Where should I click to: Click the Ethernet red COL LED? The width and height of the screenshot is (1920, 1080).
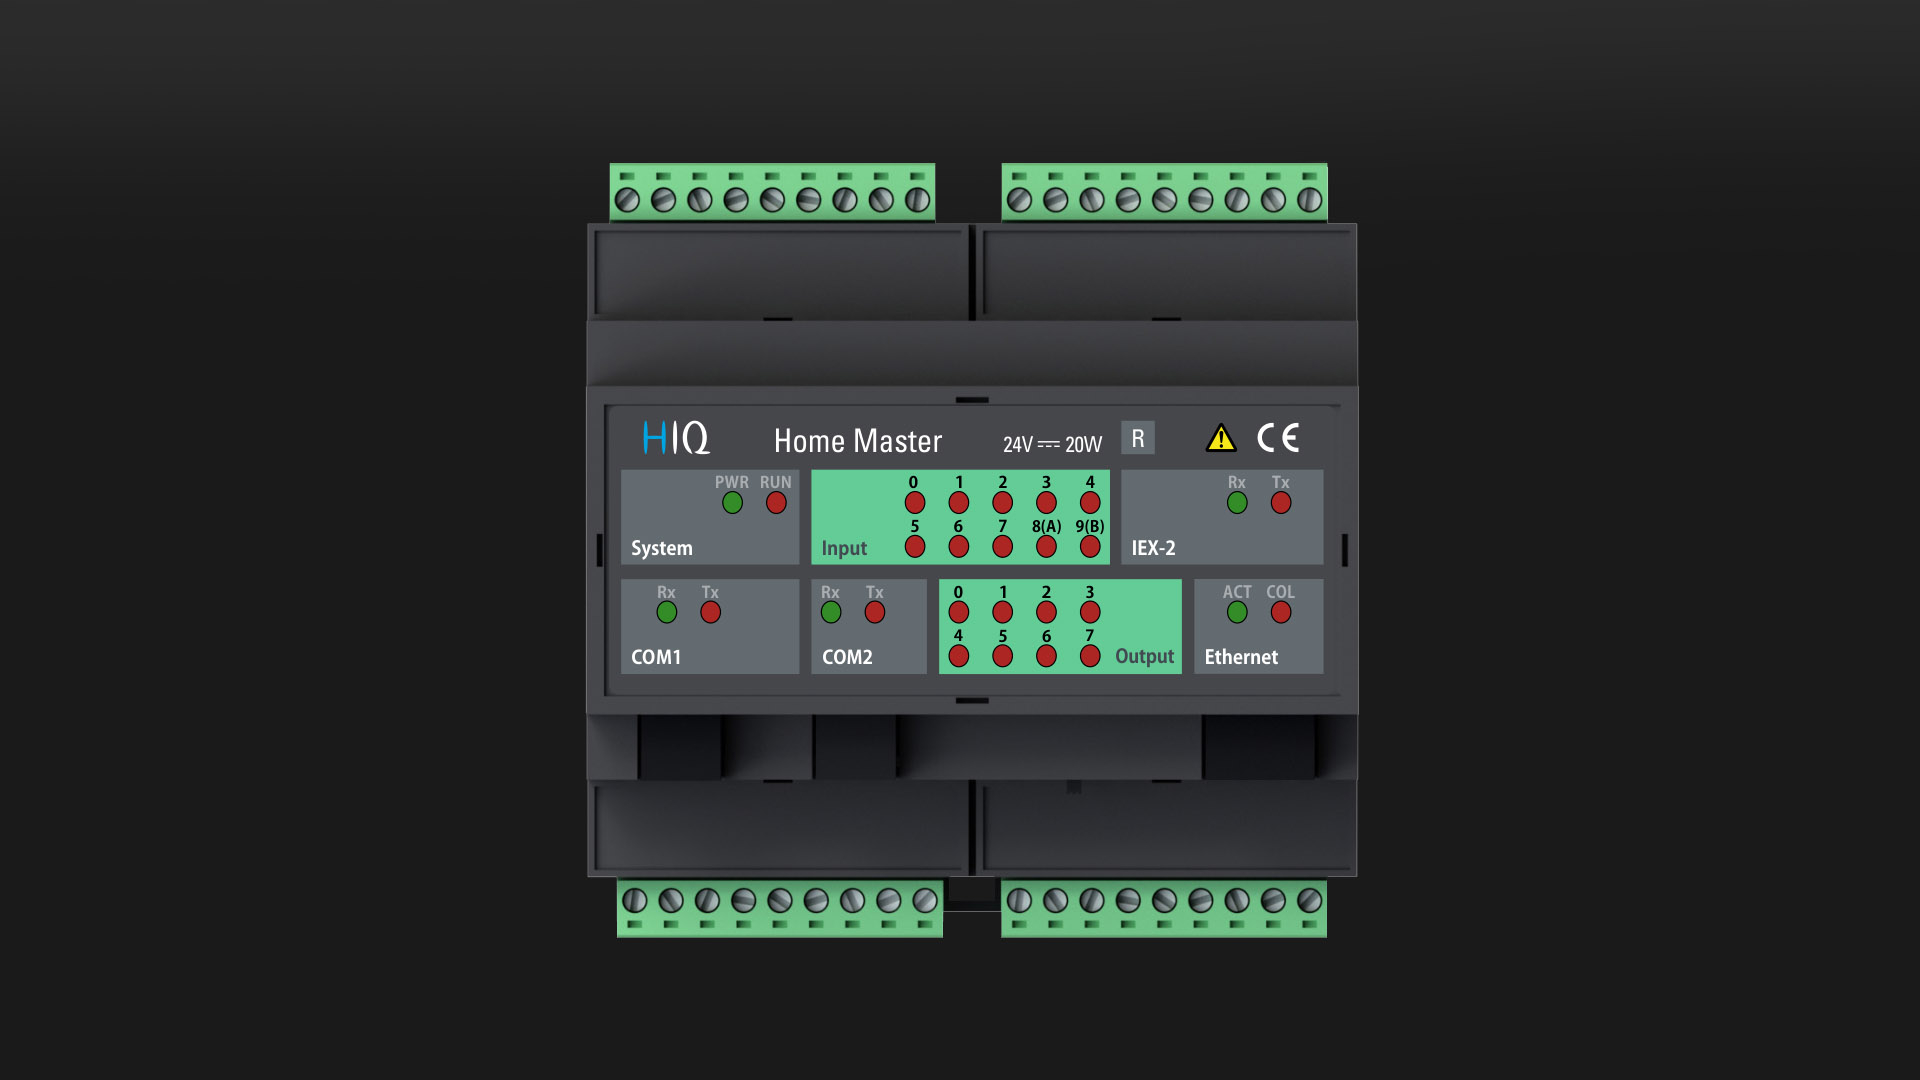pyautogui.click(x=1281, y=612)
